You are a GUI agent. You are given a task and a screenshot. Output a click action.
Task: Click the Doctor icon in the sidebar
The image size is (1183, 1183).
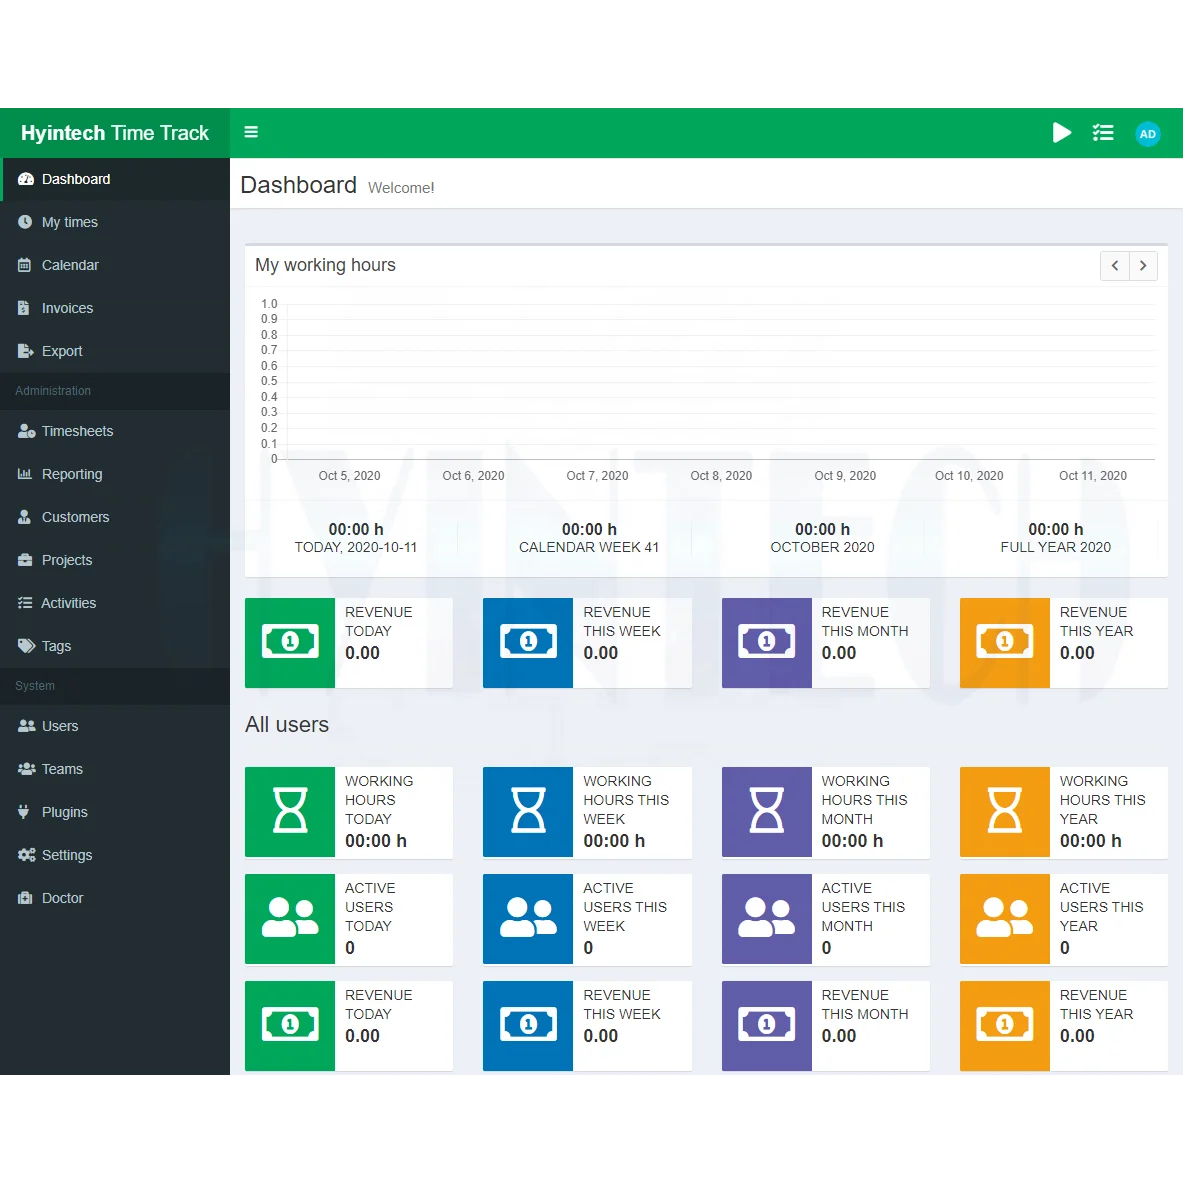coord(26,898)
